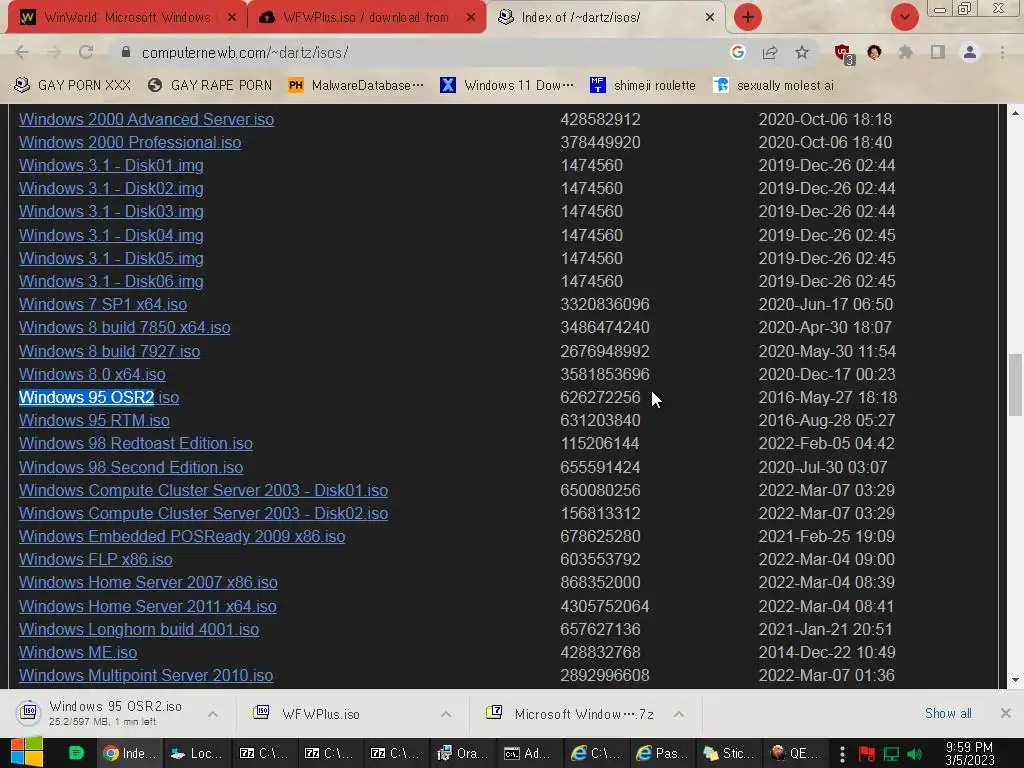Open Windows Multipoint Server 2010.iso link

[146, 675]
